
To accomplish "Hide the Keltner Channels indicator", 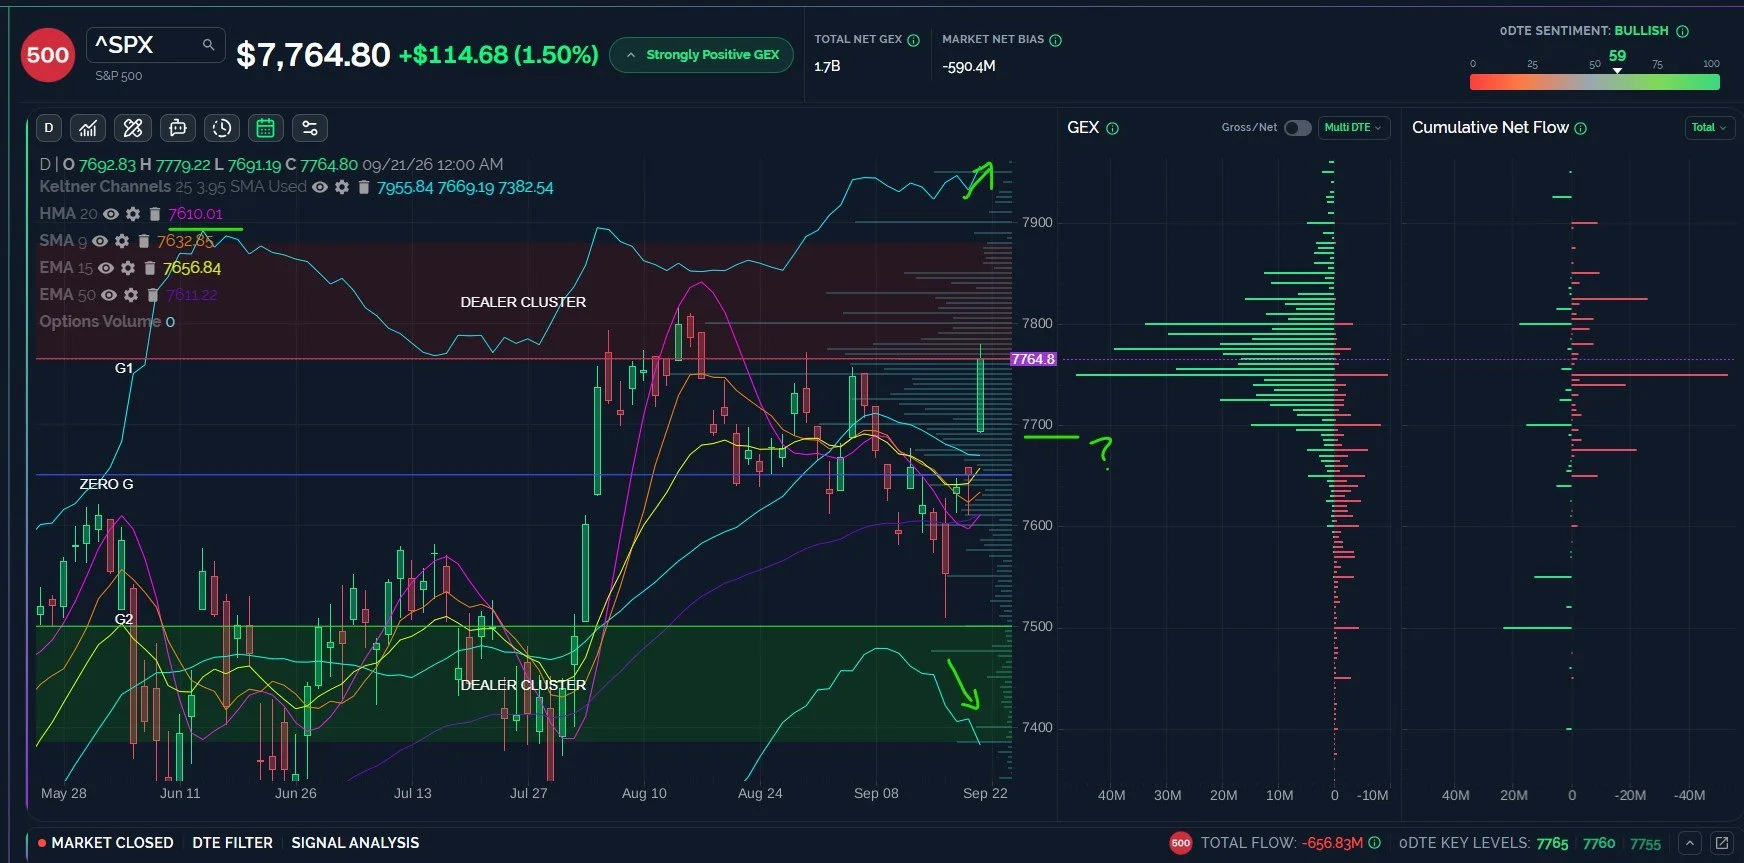I will pos(320,187).
